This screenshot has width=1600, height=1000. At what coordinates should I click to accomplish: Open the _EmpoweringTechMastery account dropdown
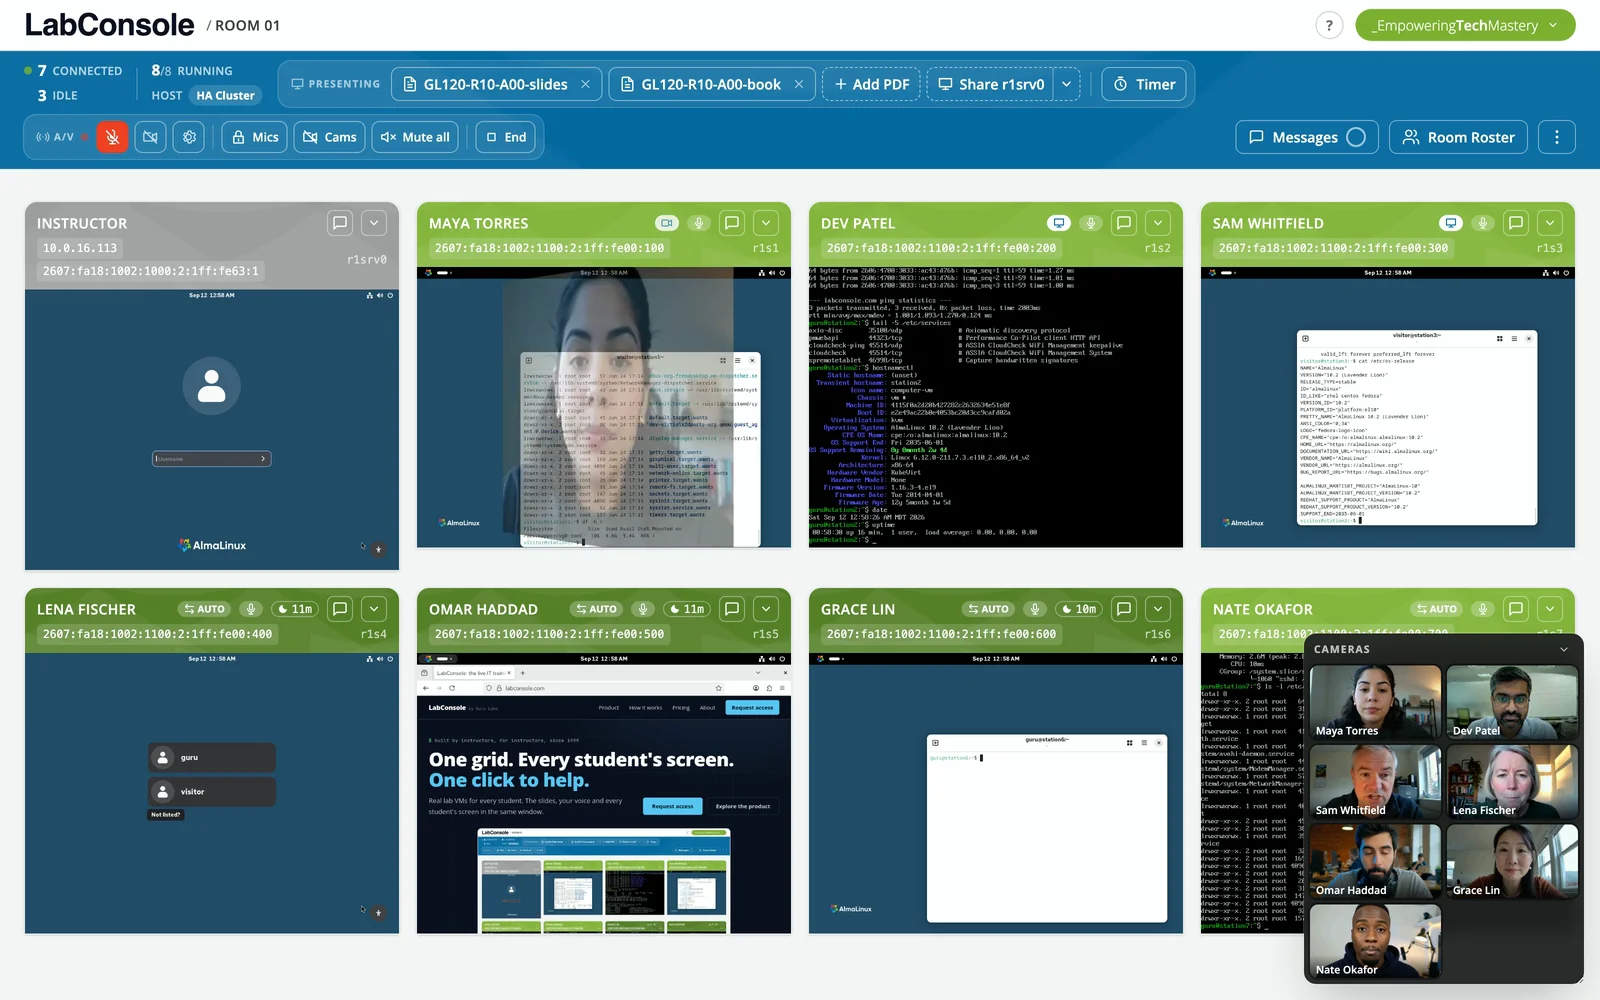click(1465, 26)
